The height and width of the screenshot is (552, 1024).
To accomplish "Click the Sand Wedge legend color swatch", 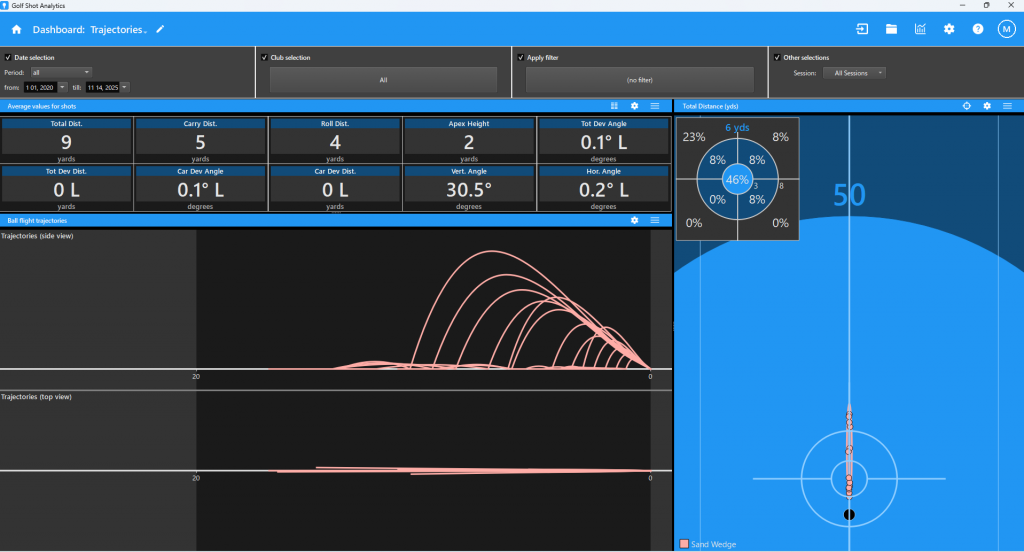I will [684, 543].
